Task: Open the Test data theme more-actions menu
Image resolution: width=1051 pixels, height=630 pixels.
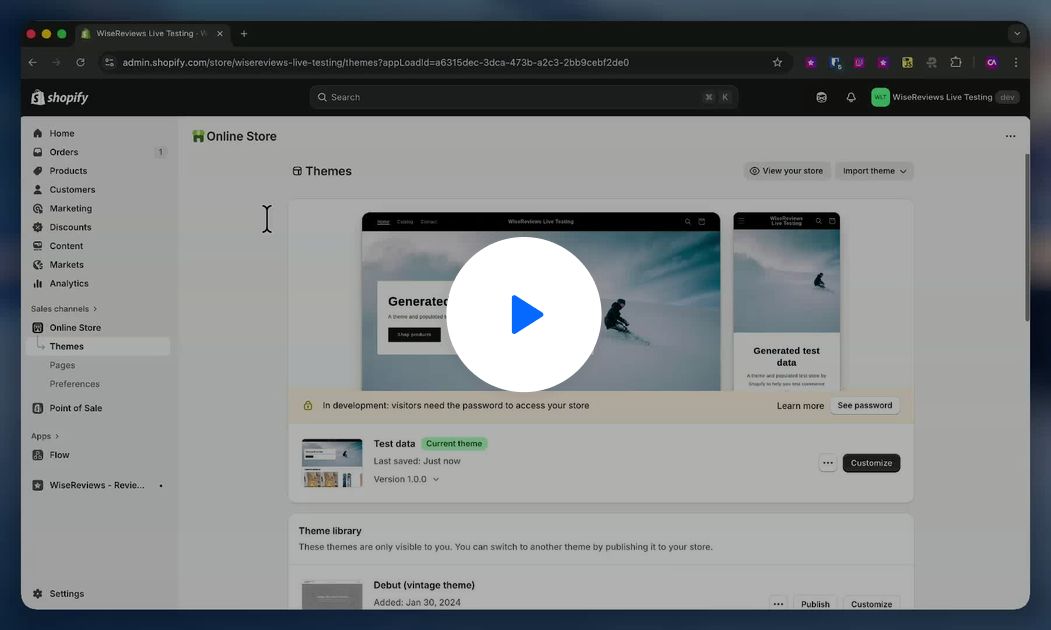Action: [x=828, y=463]
